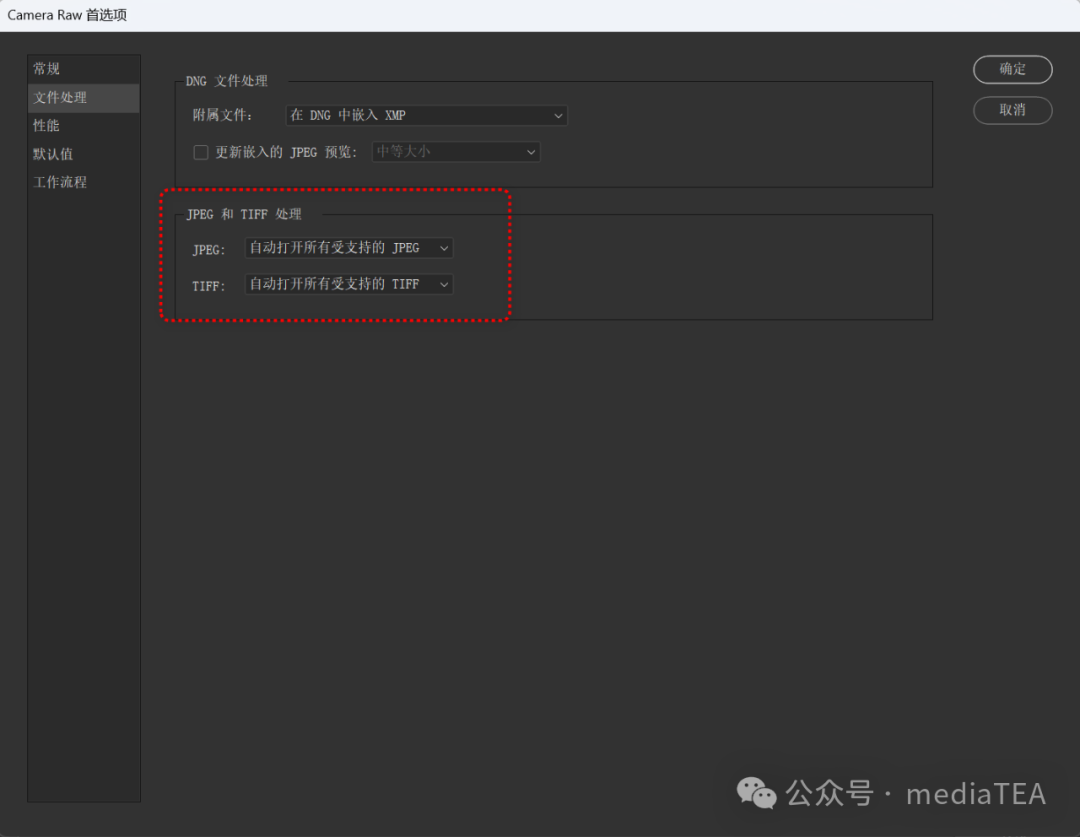Open the 工作流程 preferences section
The image size is (1080, 837).
tap(83, 182)
